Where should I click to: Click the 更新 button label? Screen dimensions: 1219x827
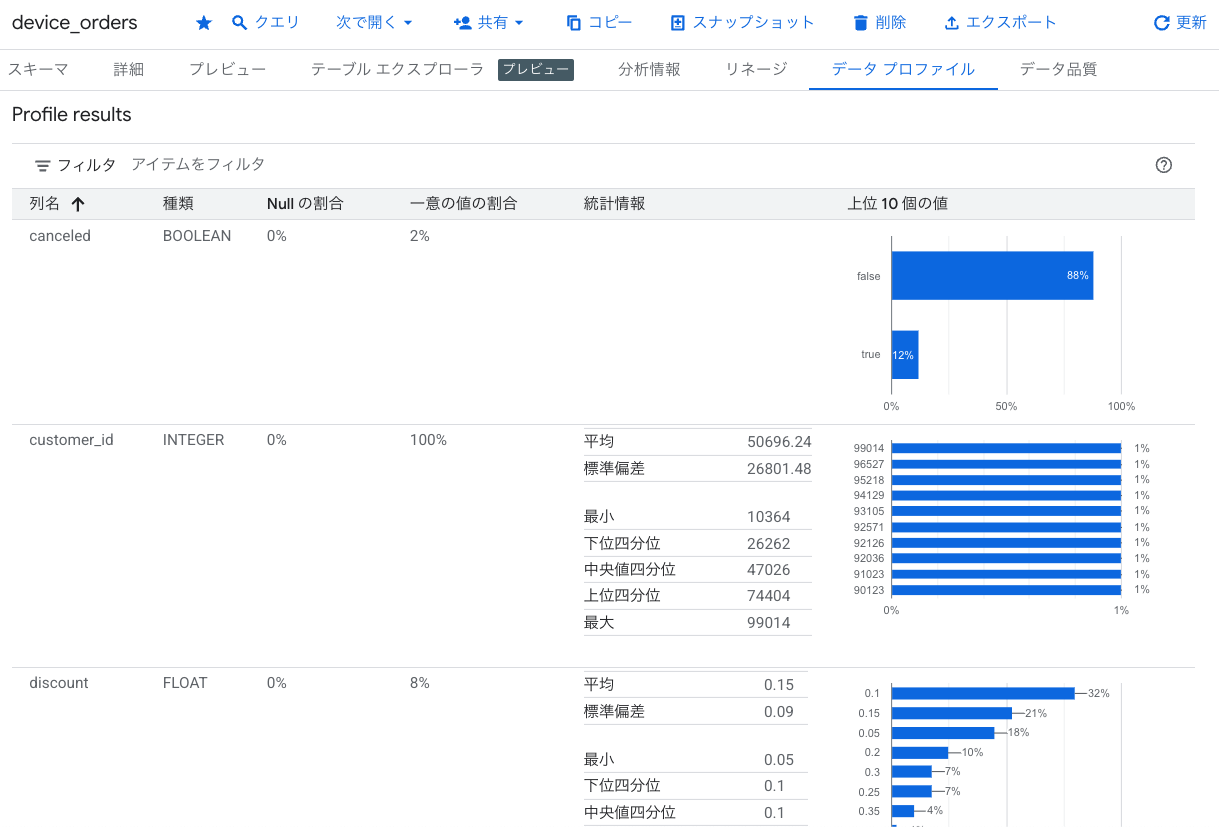[x=1192, y=22]
